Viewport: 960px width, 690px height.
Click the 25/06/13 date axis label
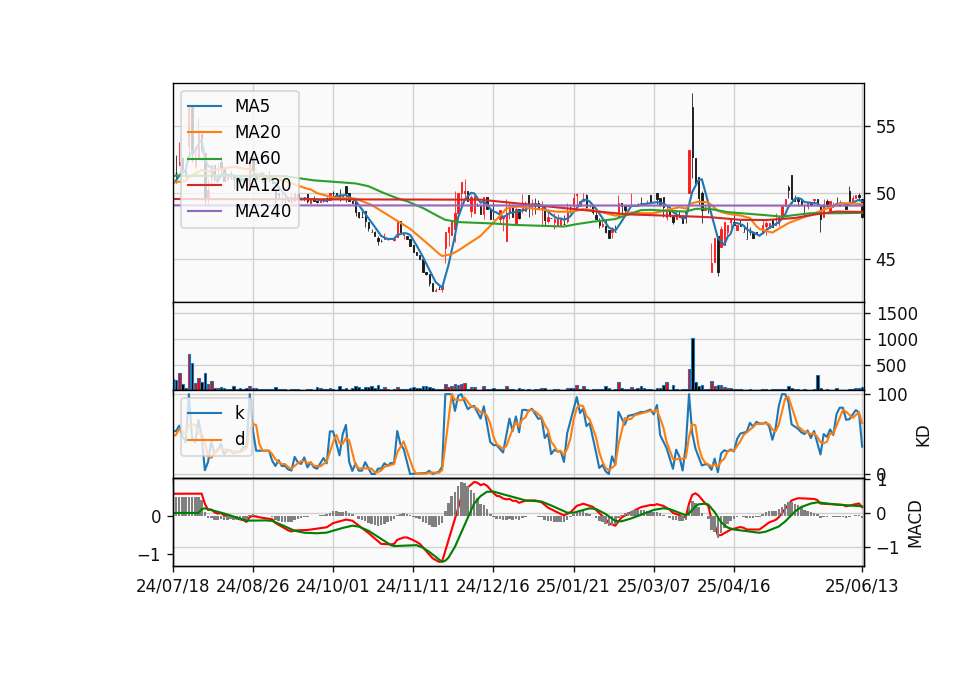pos(861,586)
